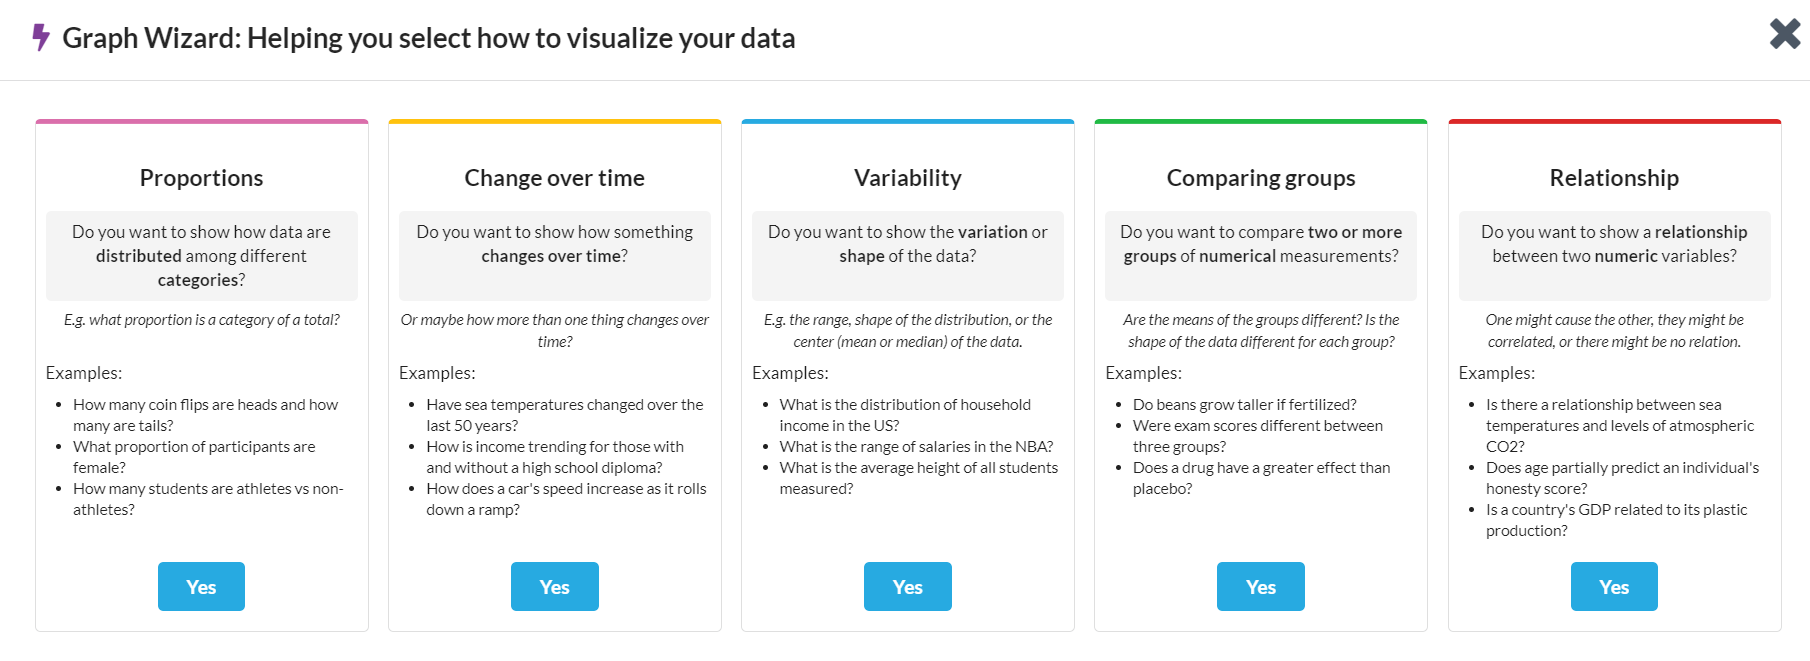The width and height of the screenshot is (1810, 661).
Task: Select the Proportions card heading
Action: 201,177
